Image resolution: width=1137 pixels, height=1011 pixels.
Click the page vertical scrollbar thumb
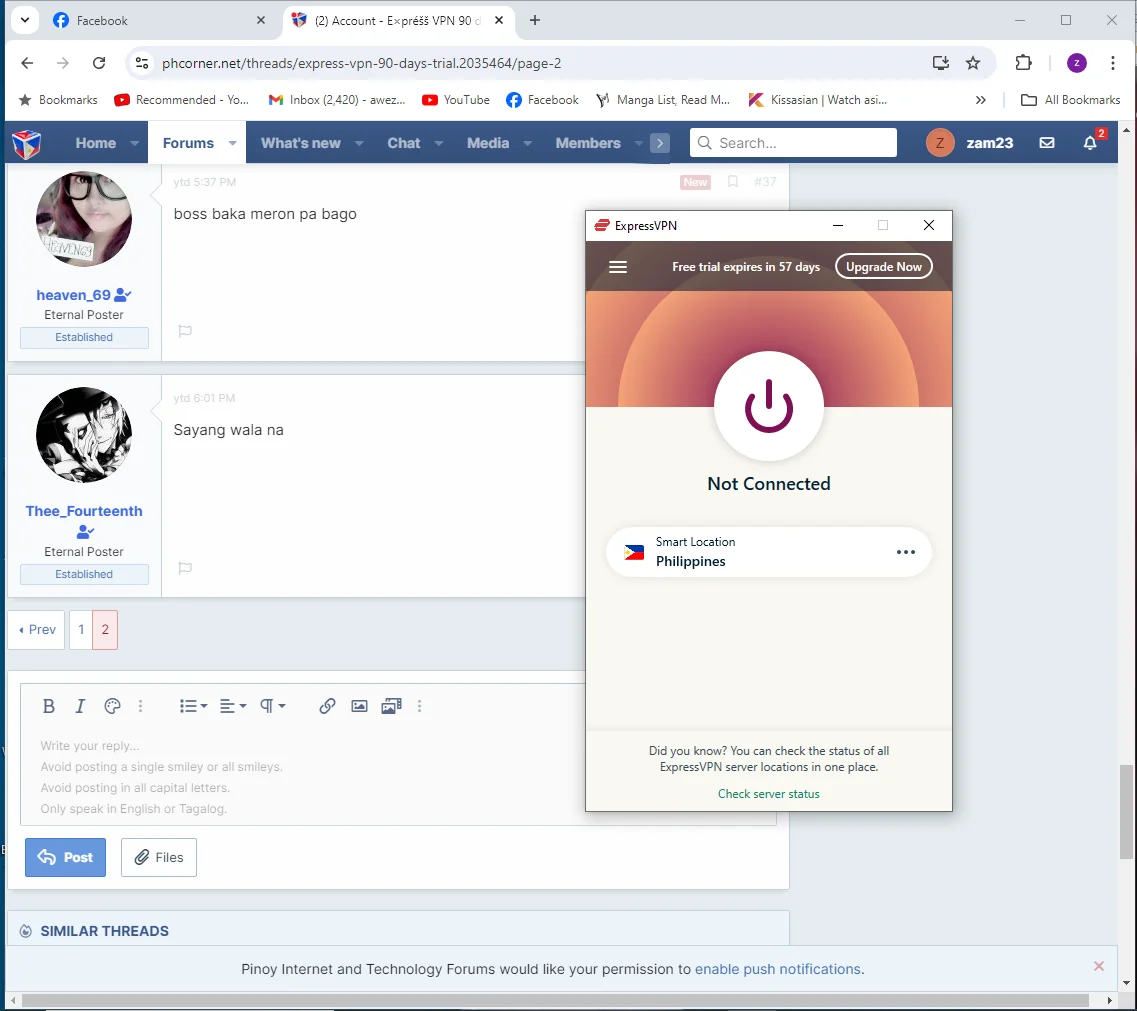[x=1126, y=812]
